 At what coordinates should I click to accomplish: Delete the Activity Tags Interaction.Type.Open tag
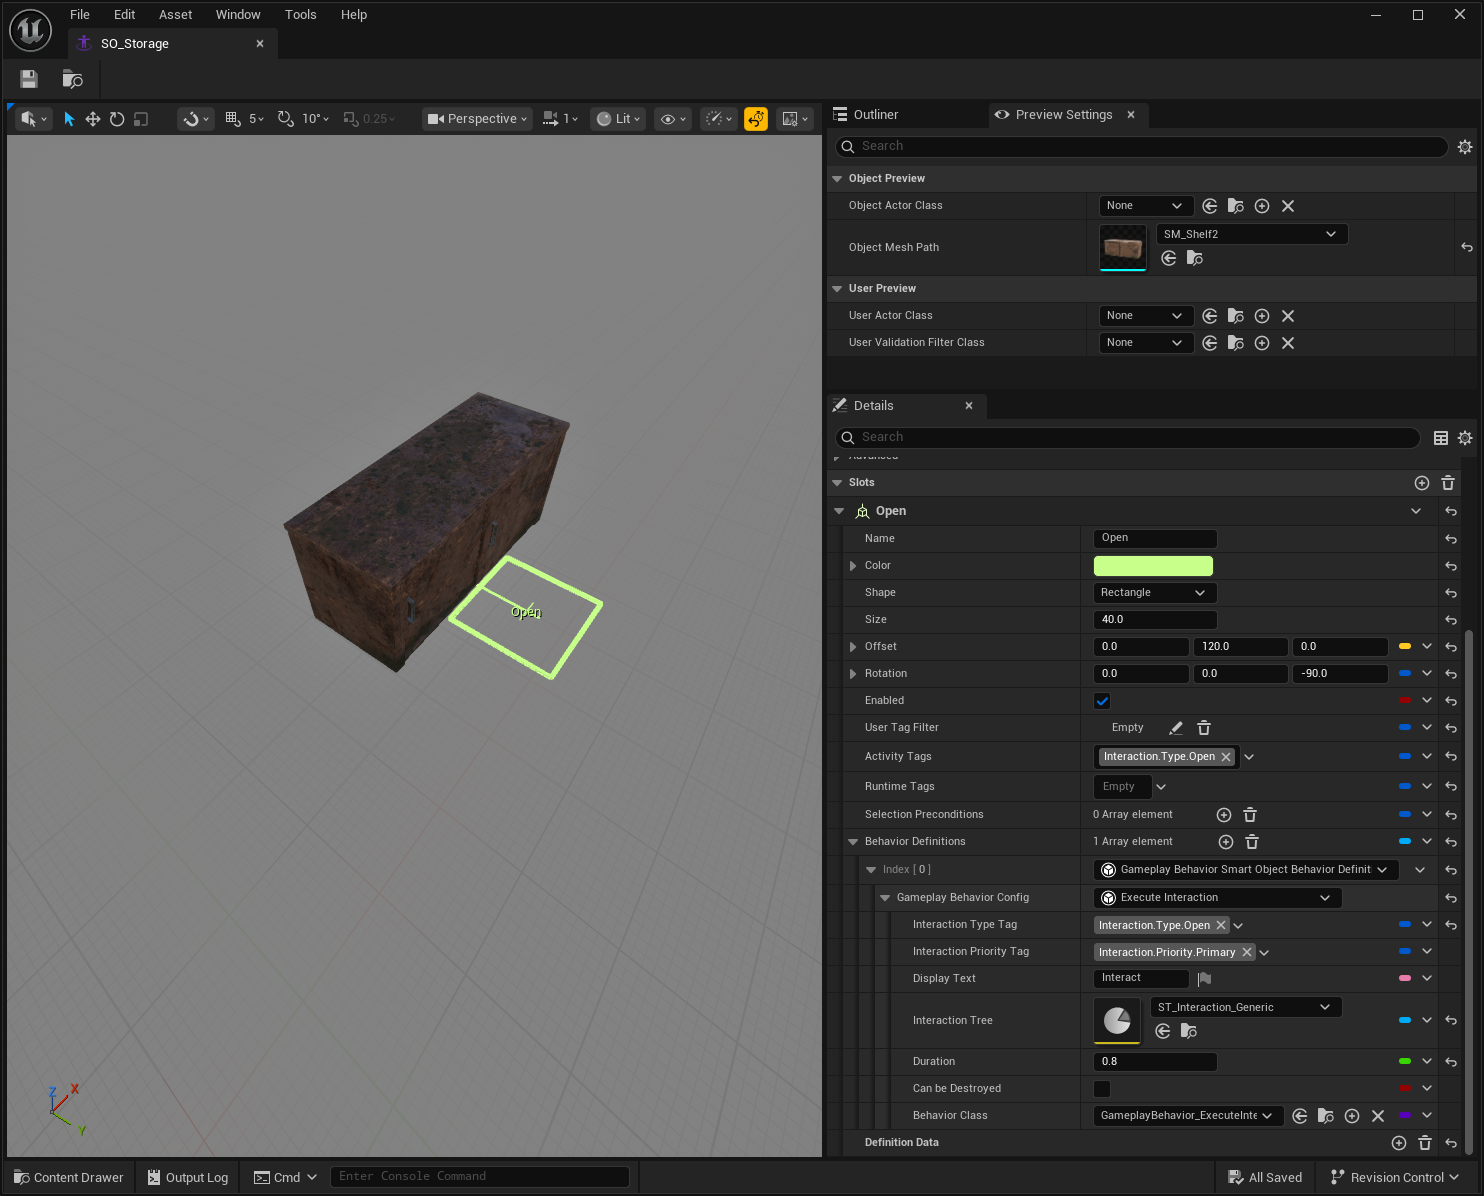[x=1227, y=756]
